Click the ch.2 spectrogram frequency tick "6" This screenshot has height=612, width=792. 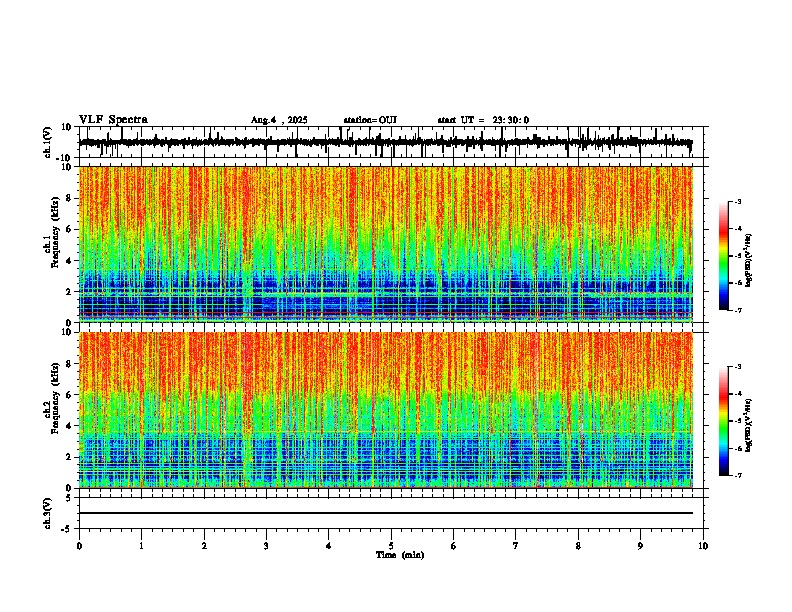pyautogui.click(x=69, y=395)
